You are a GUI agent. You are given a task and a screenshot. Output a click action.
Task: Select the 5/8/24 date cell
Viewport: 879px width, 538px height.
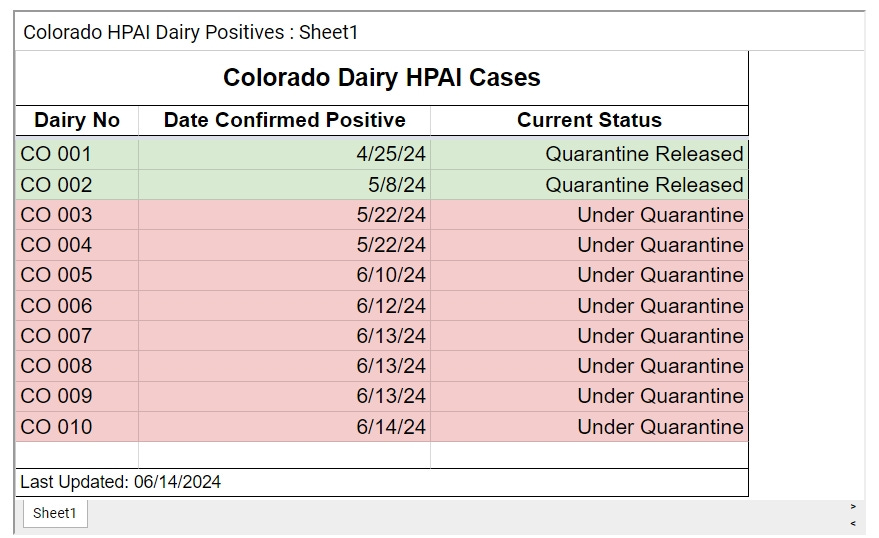click(284, 185)
